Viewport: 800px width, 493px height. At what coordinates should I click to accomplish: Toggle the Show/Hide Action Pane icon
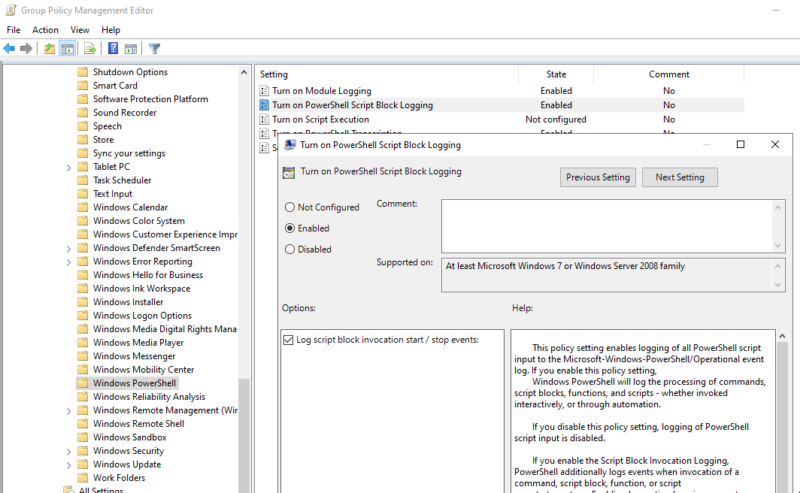(131, 48)
